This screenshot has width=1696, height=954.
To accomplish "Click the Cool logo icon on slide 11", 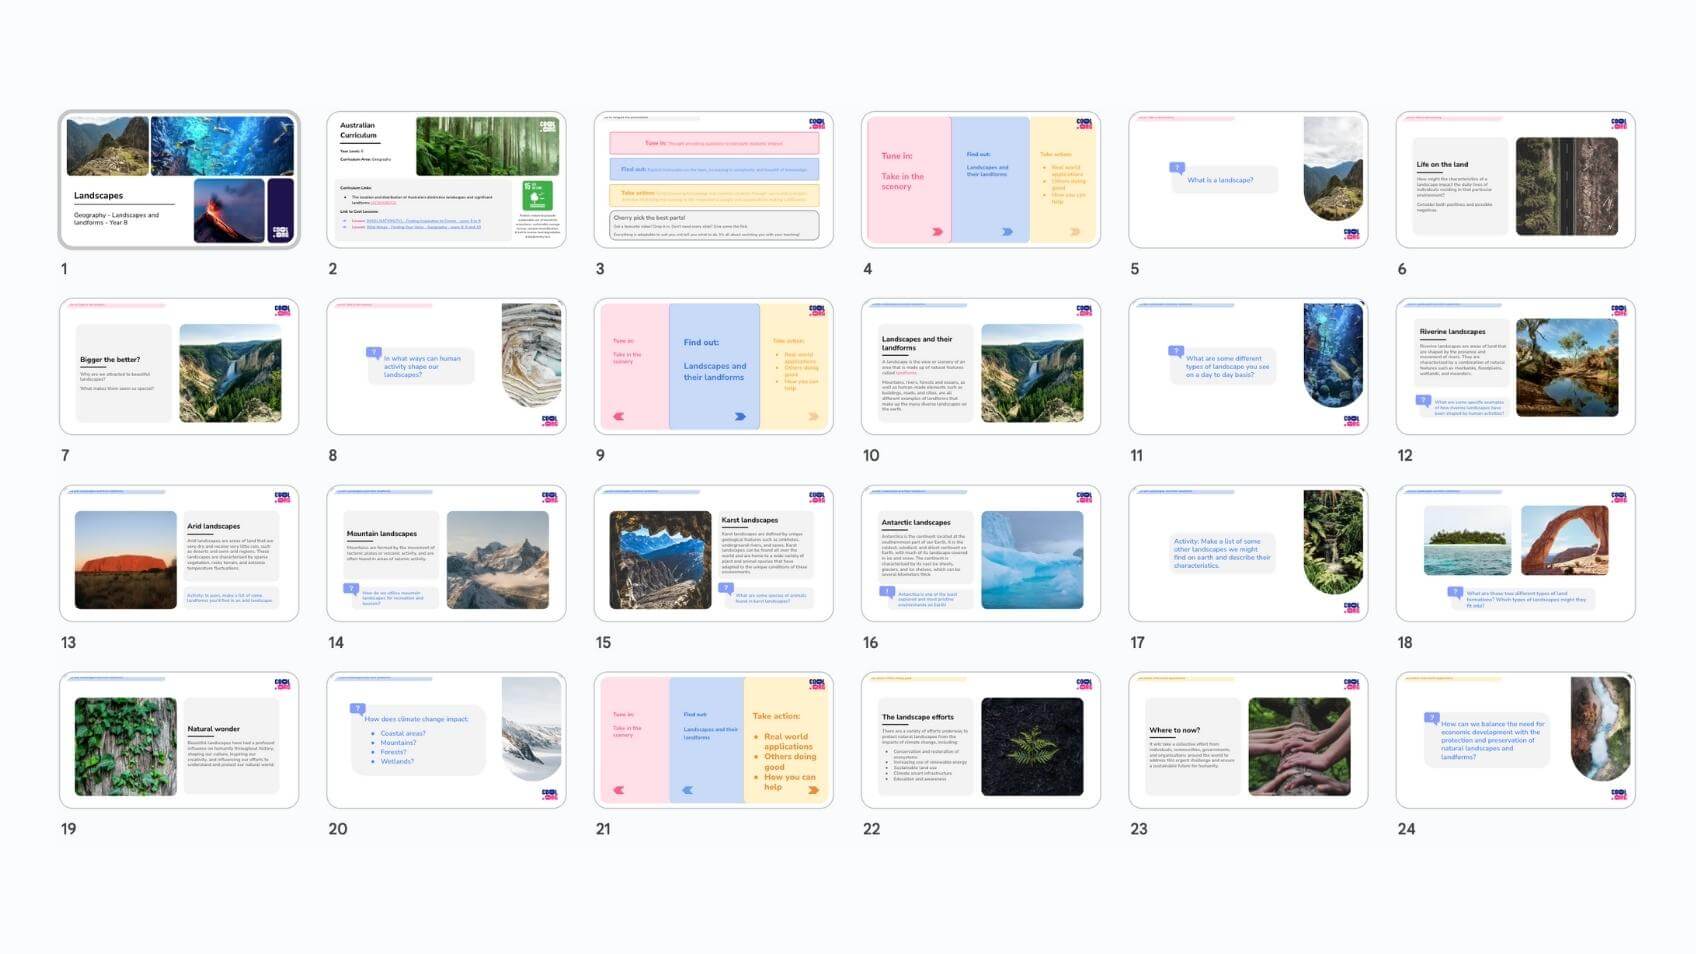I will 1351,421.
